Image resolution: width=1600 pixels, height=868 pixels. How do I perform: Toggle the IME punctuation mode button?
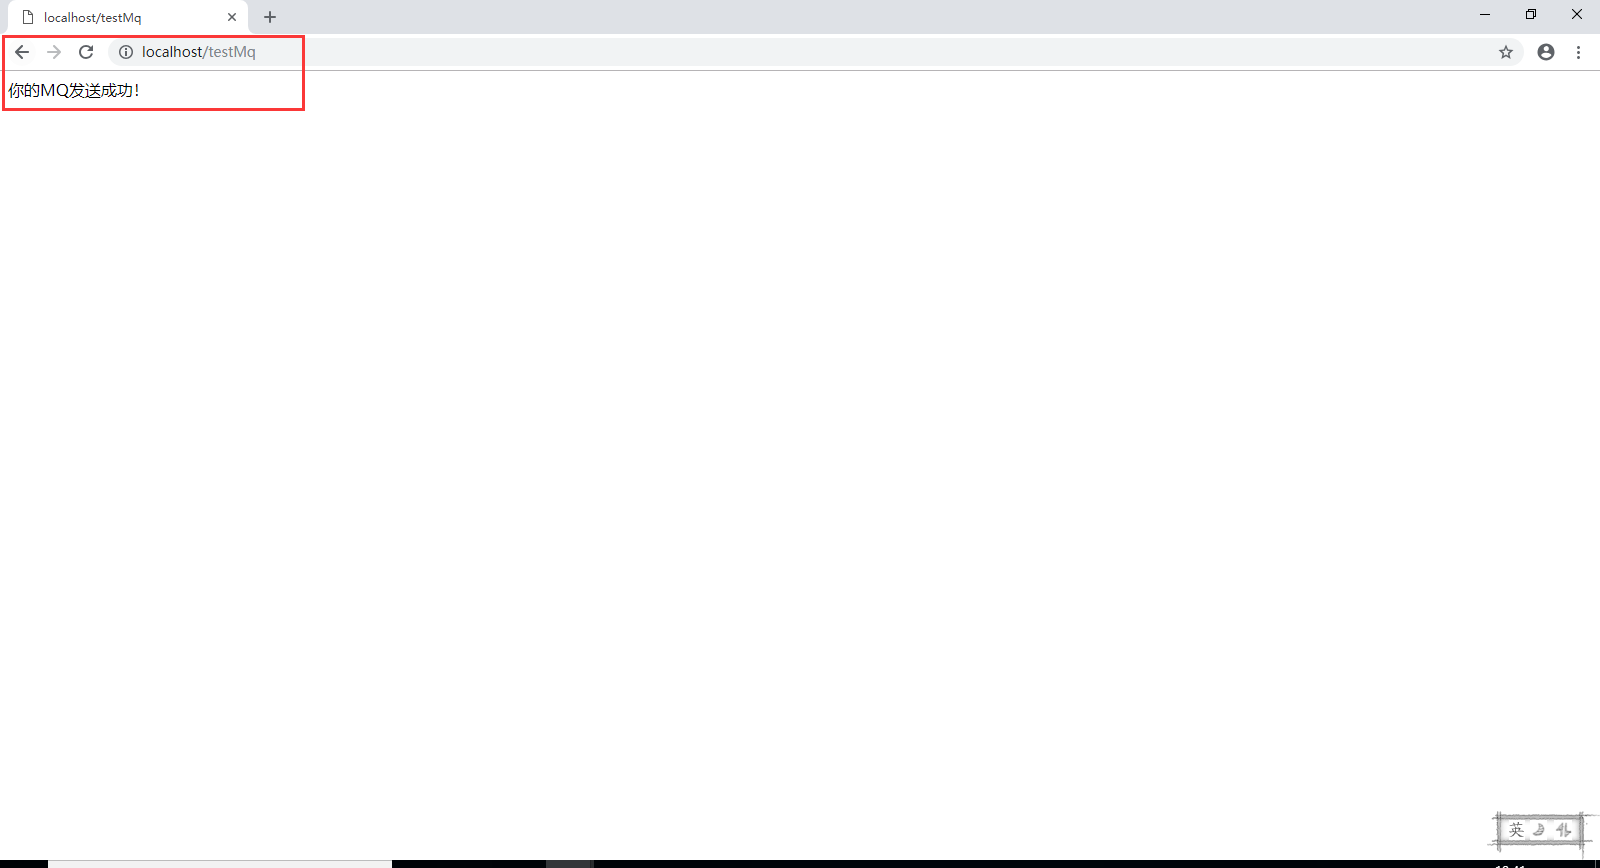pos(1563,830)
